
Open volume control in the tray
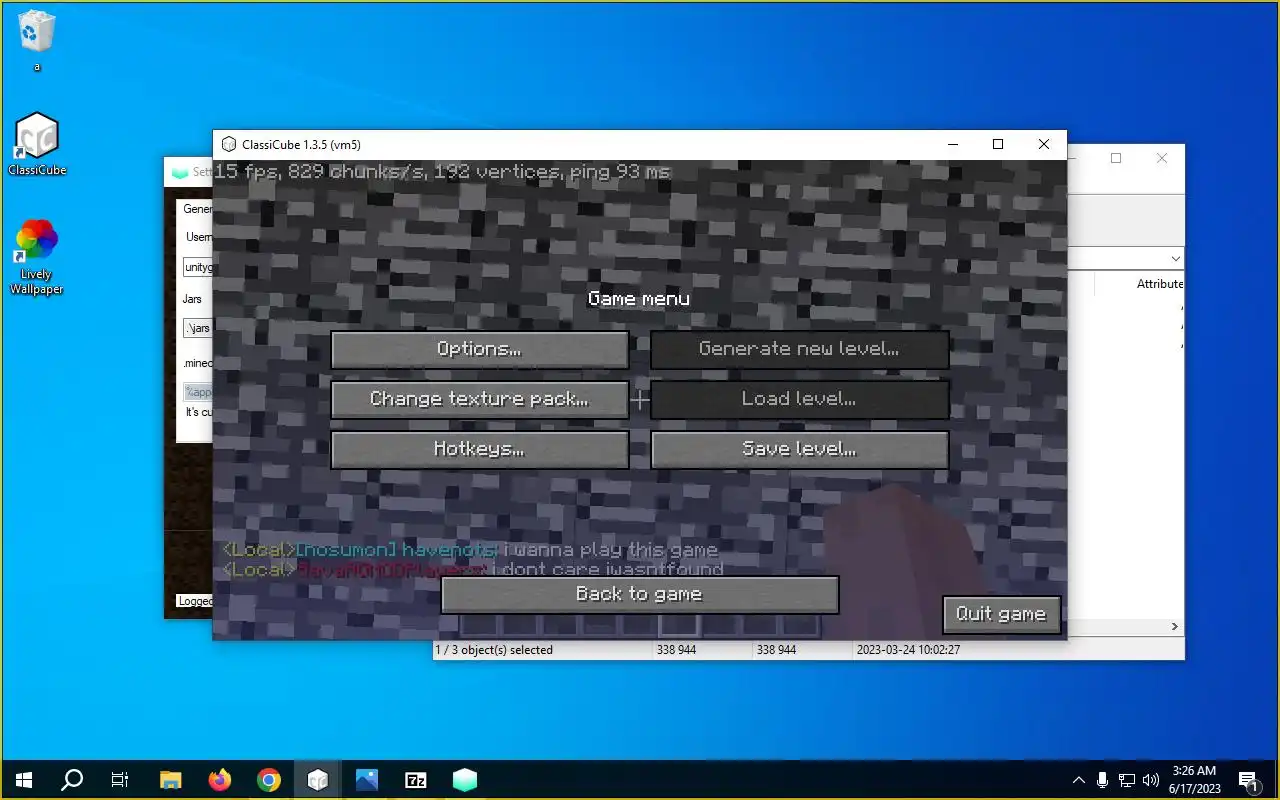click(1151, 780)
